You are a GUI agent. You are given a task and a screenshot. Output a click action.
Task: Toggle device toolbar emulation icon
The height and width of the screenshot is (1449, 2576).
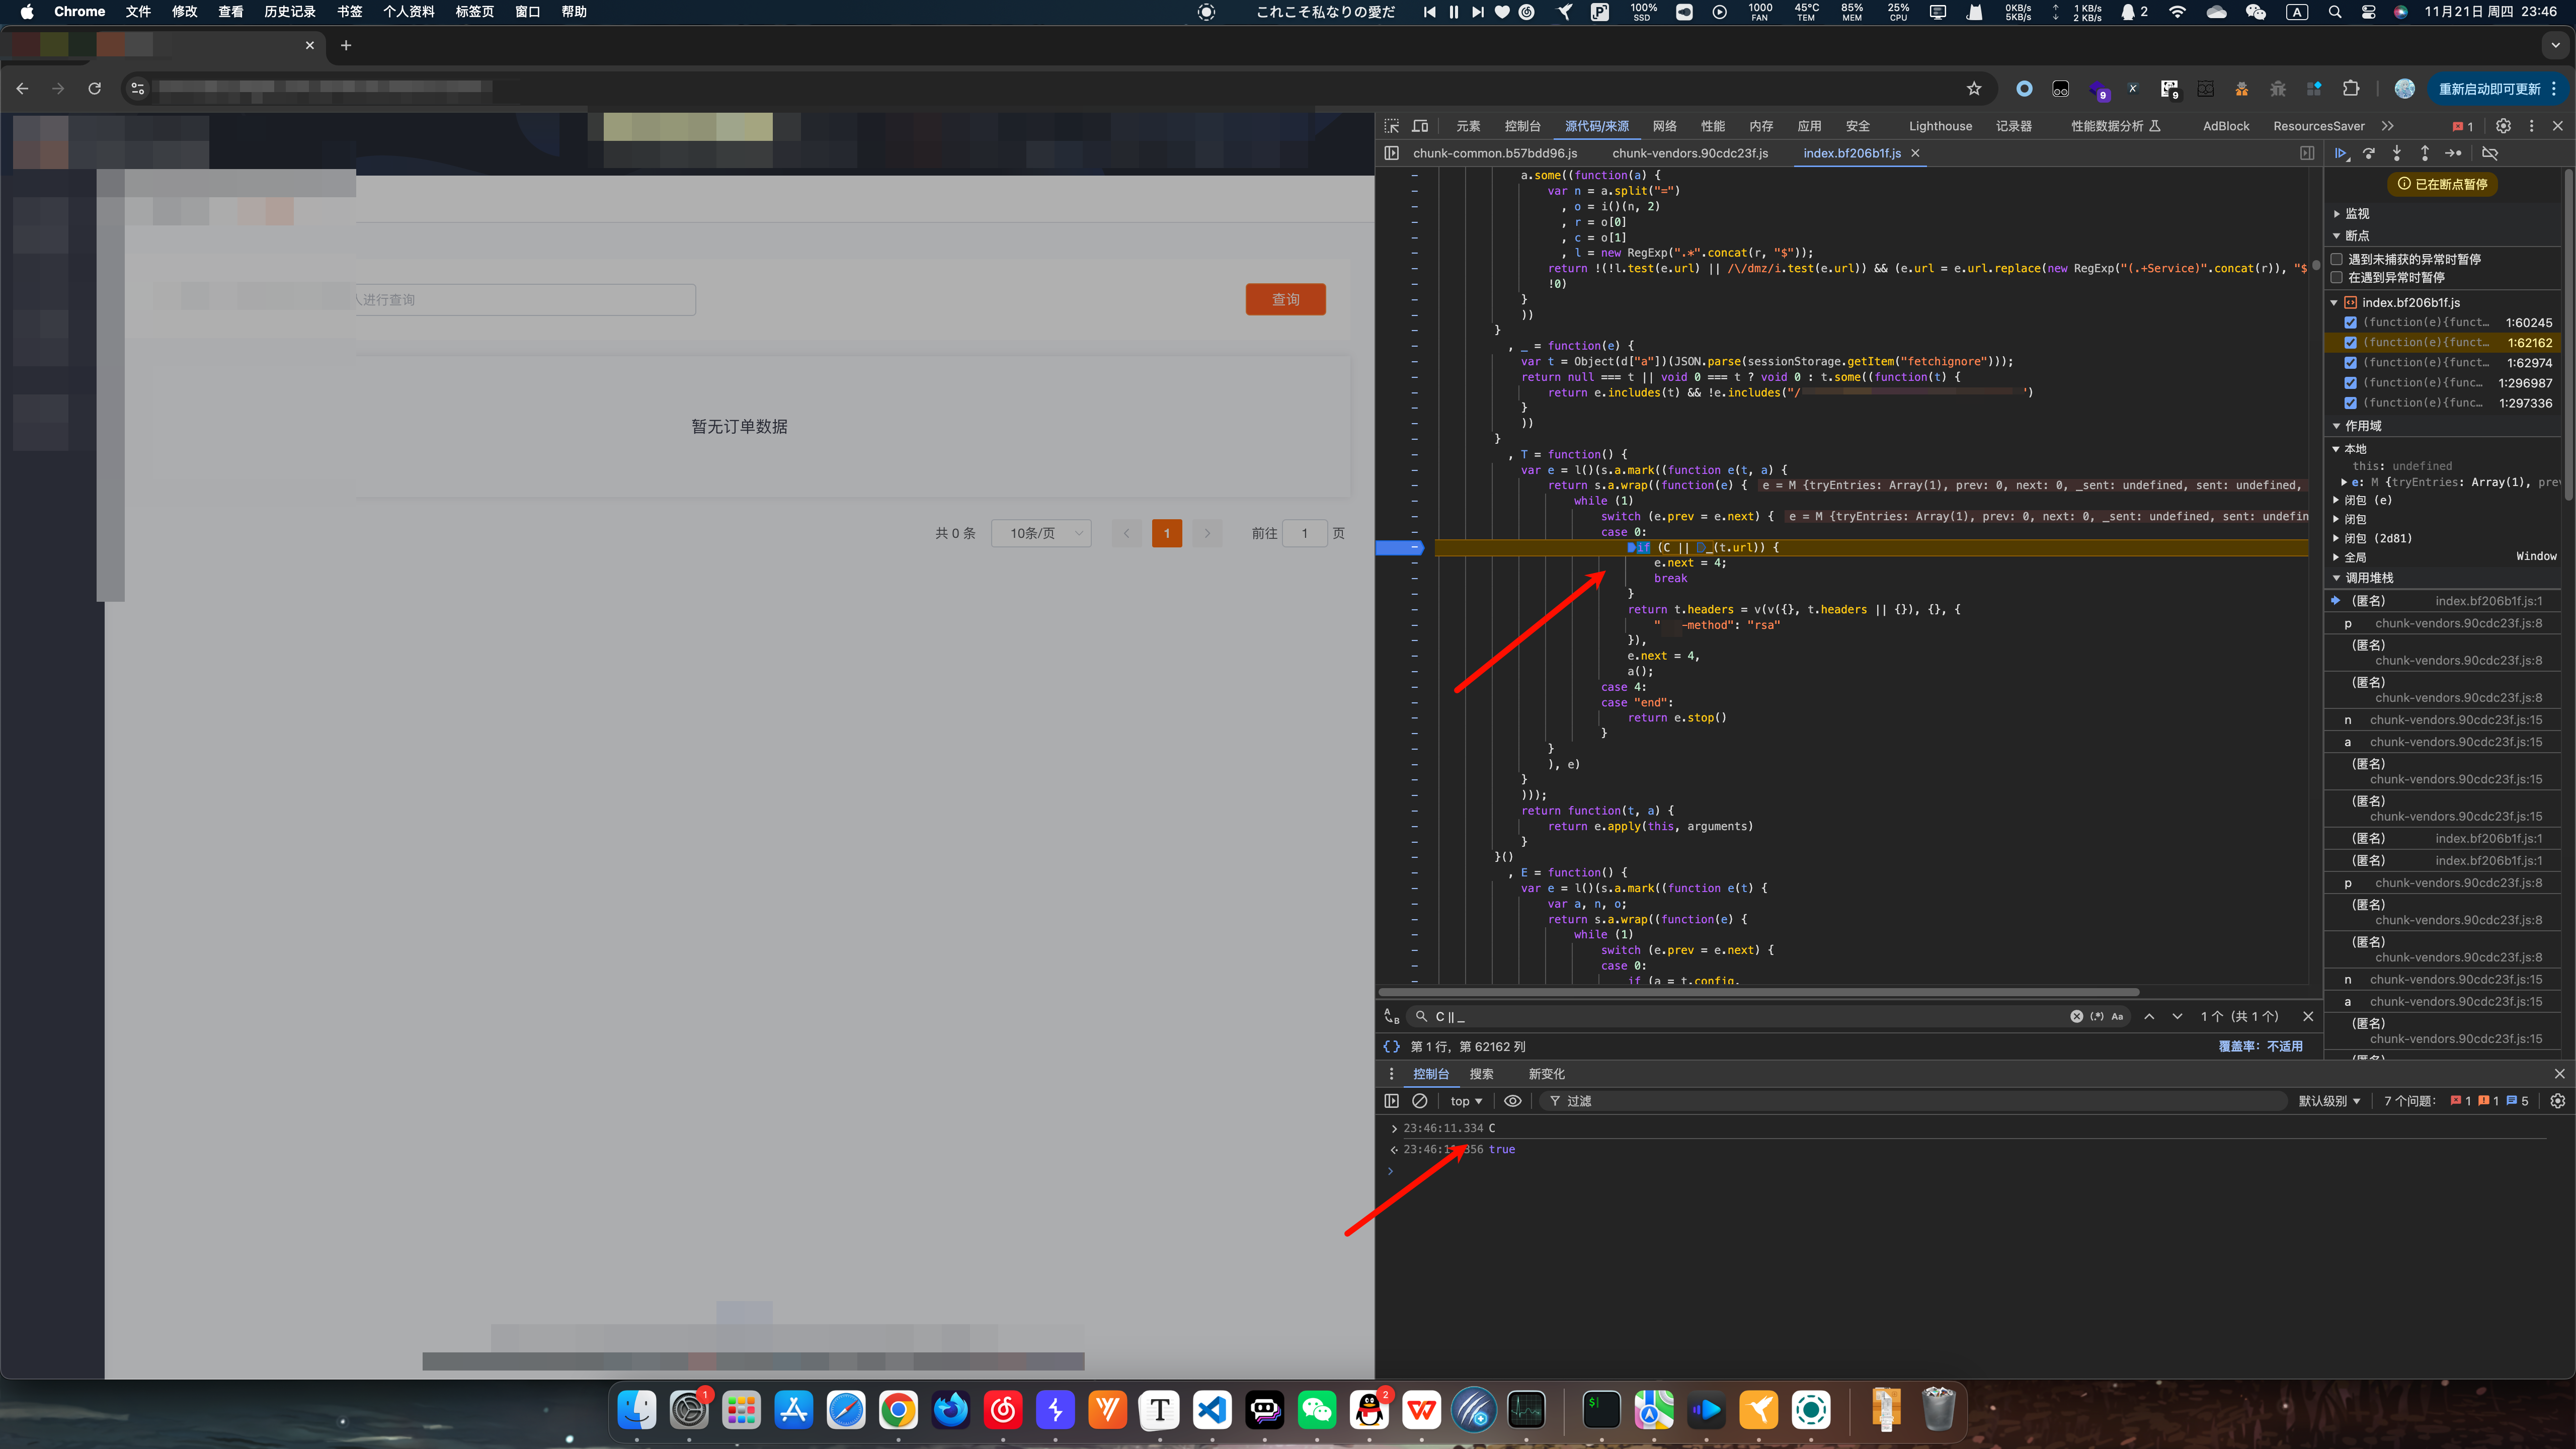[x=1420, y=126]
